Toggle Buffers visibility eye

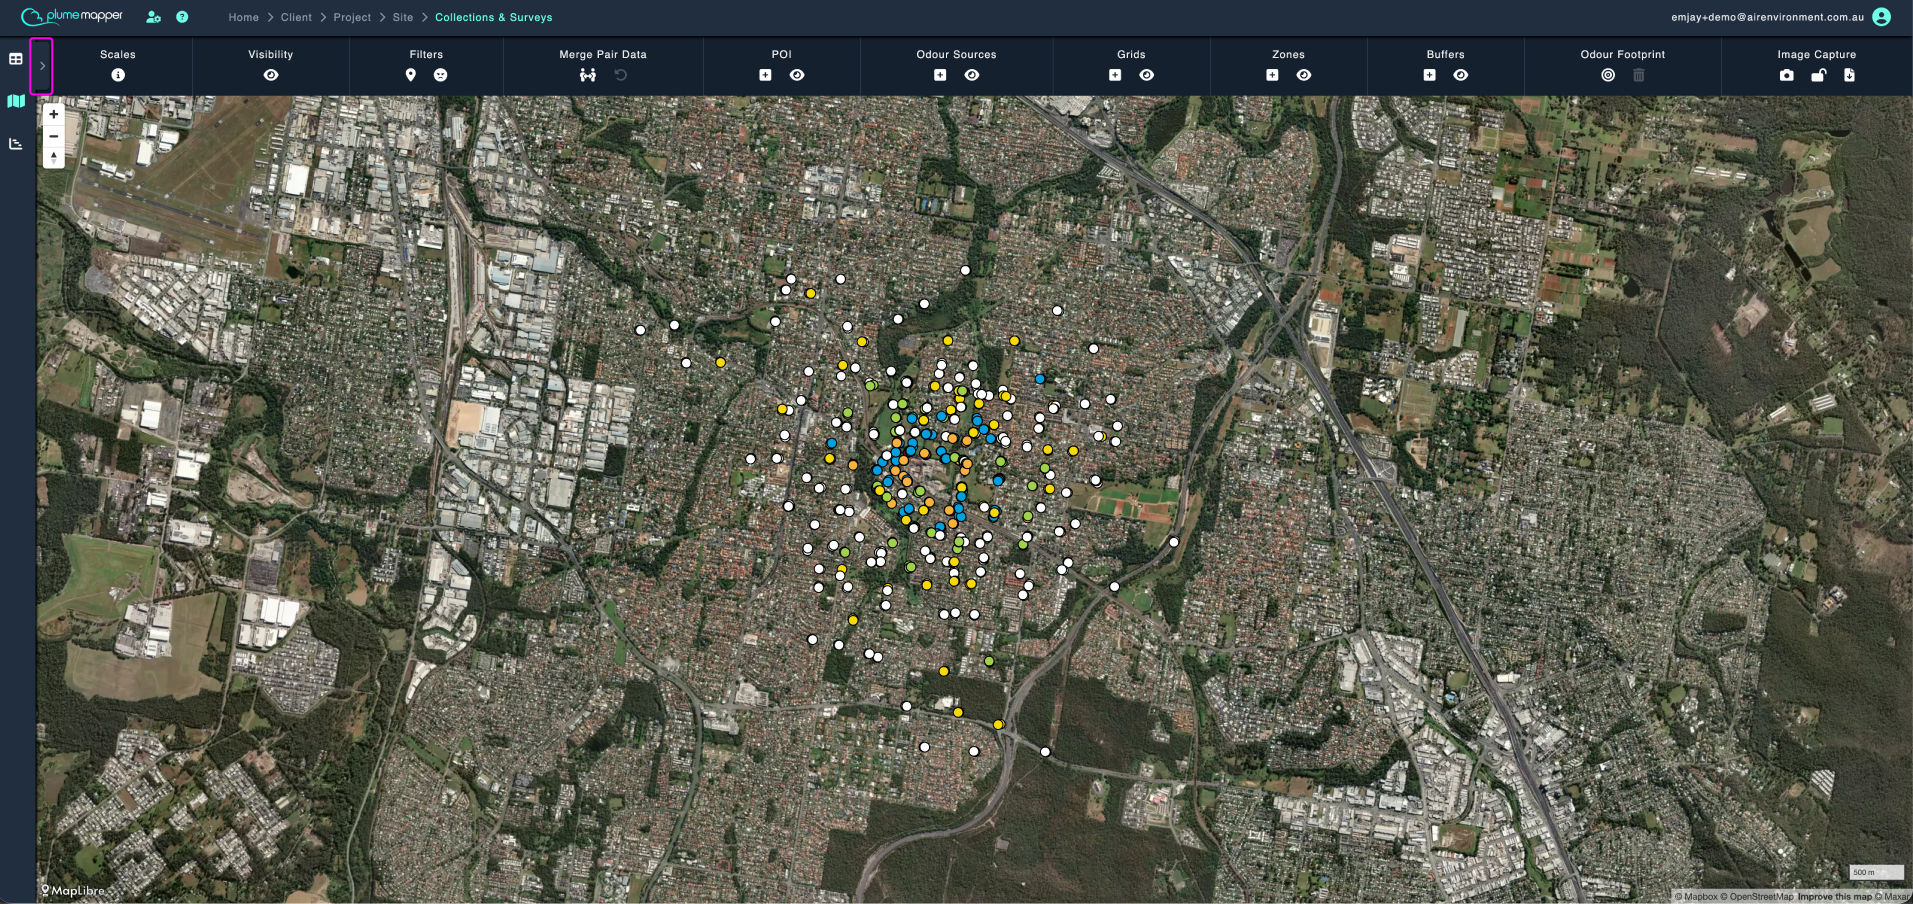pos(1461,75)
